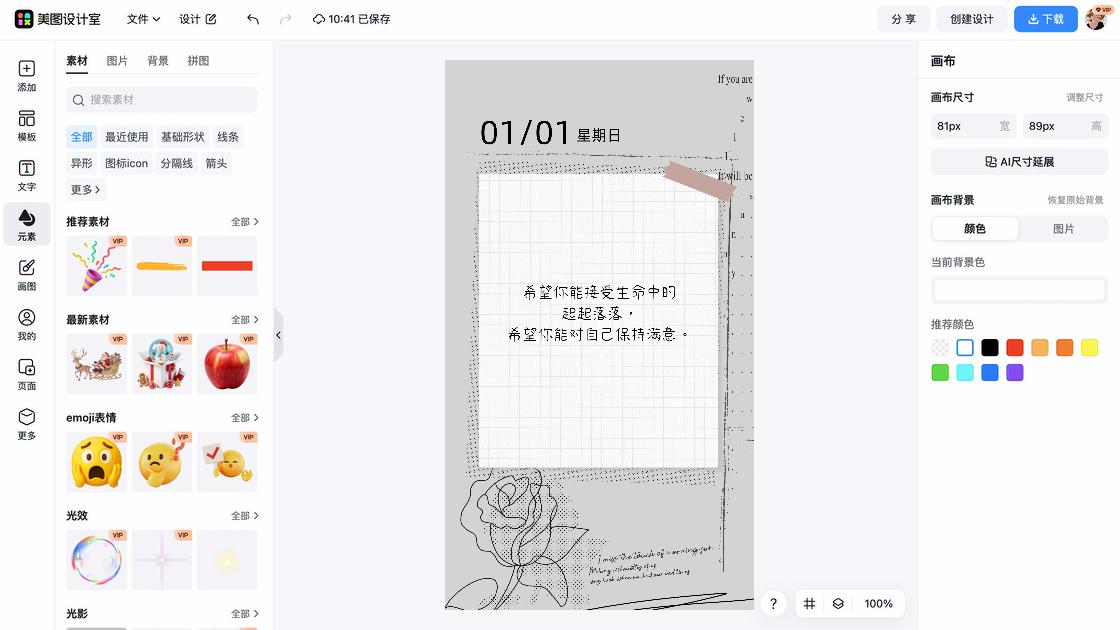The image size is (1120, 630).
Task: Select the 基础形状 filter chip
Action: pos(183,137)
